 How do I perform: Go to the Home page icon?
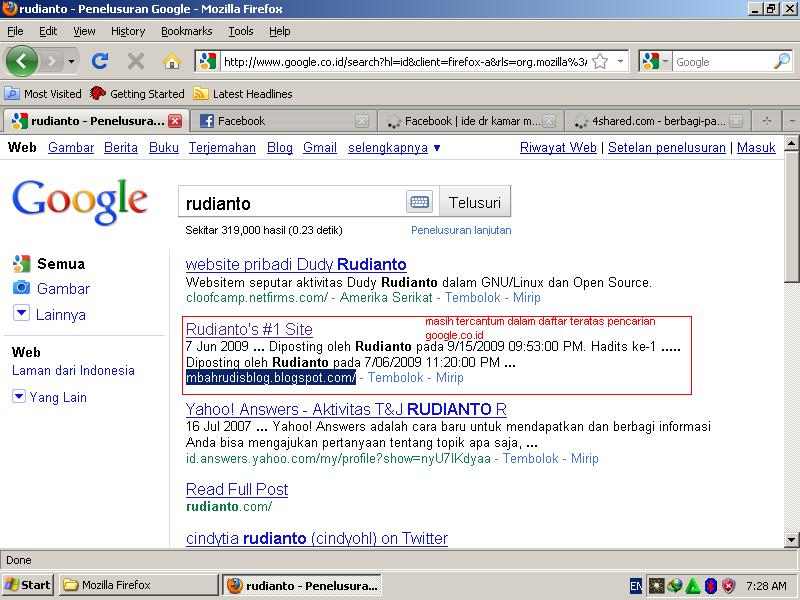172,62
